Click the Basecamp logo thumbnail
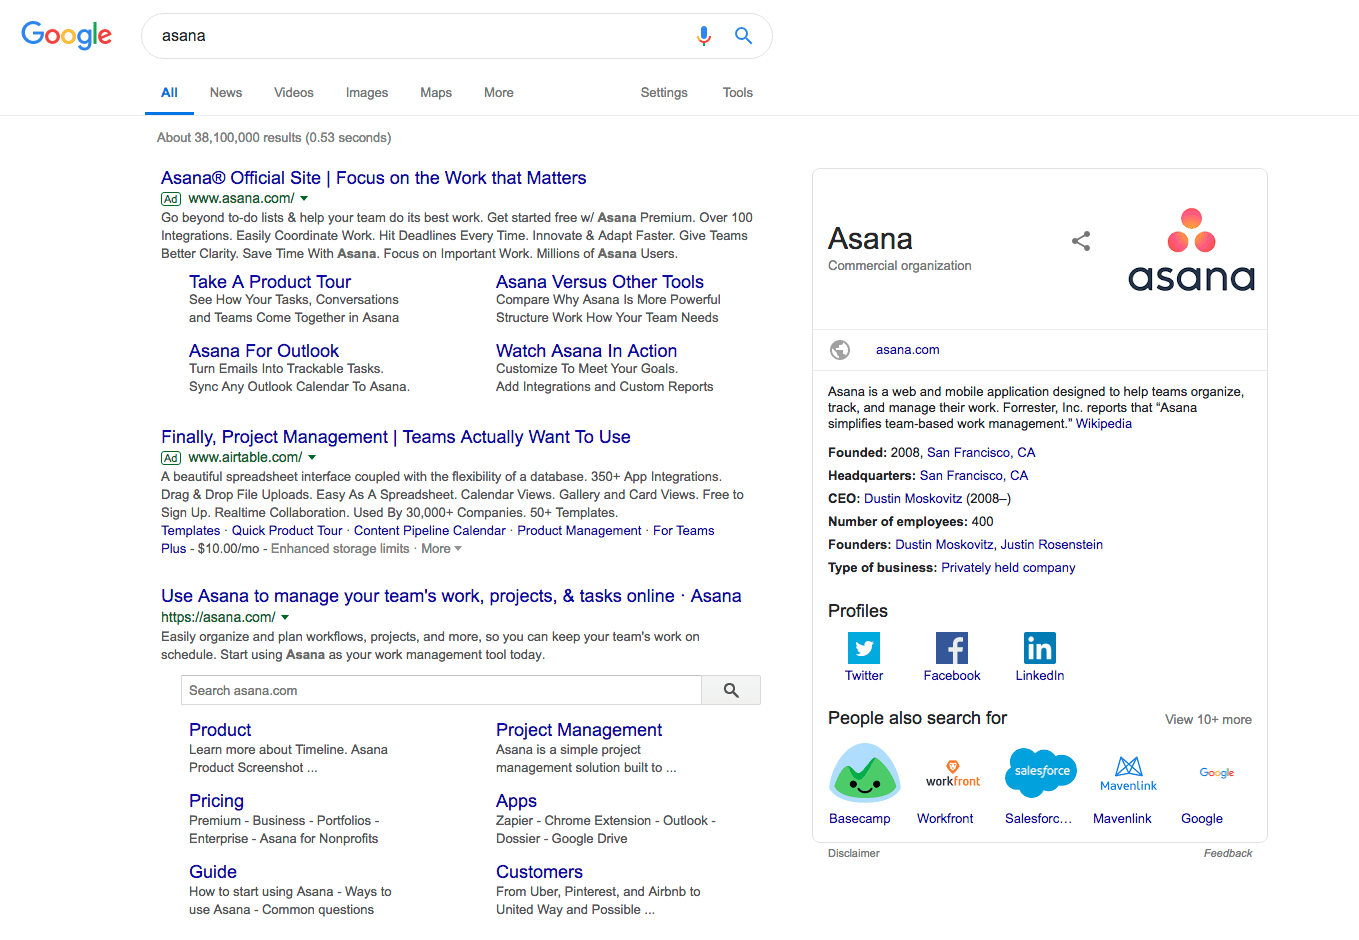1359x940 pixels. [865, 773]
